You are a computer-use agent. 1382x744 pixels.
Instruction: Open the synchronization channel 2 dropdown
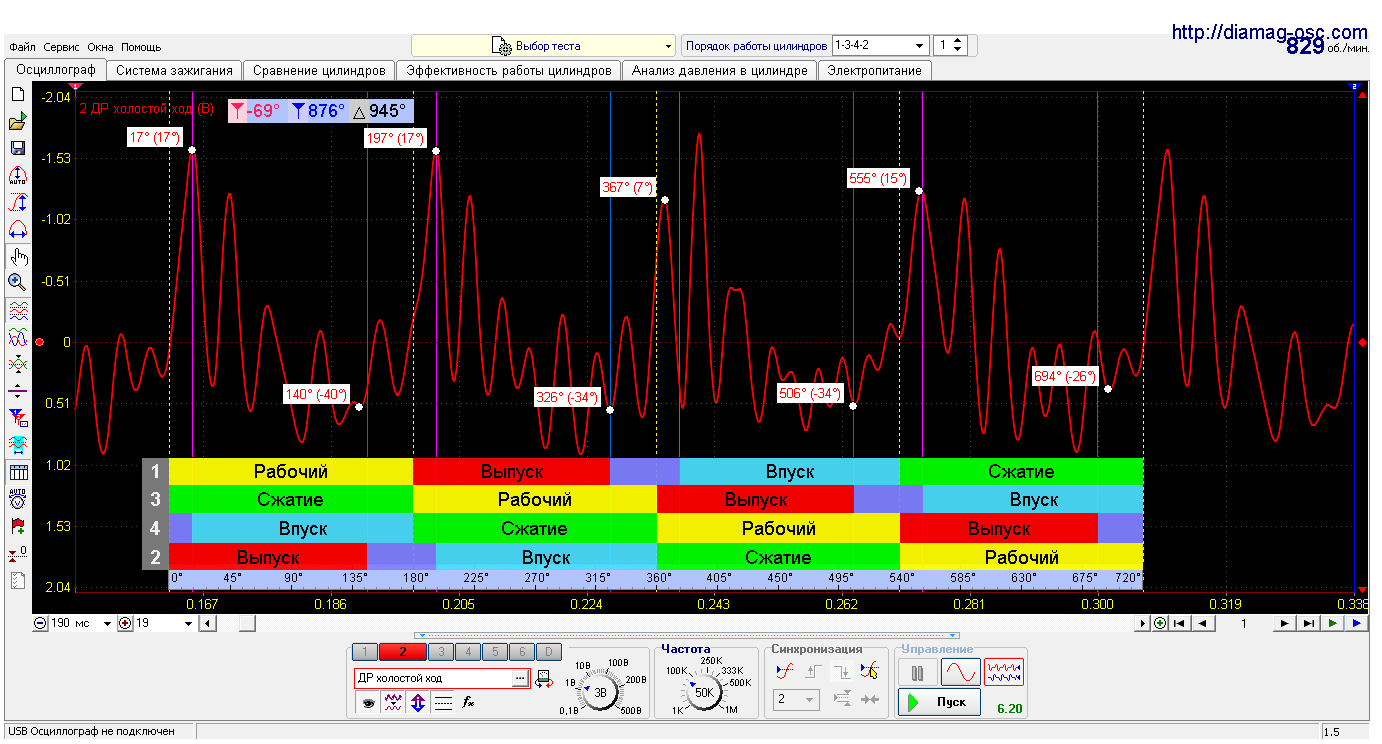pyautogui.click(x=797, y=700)
